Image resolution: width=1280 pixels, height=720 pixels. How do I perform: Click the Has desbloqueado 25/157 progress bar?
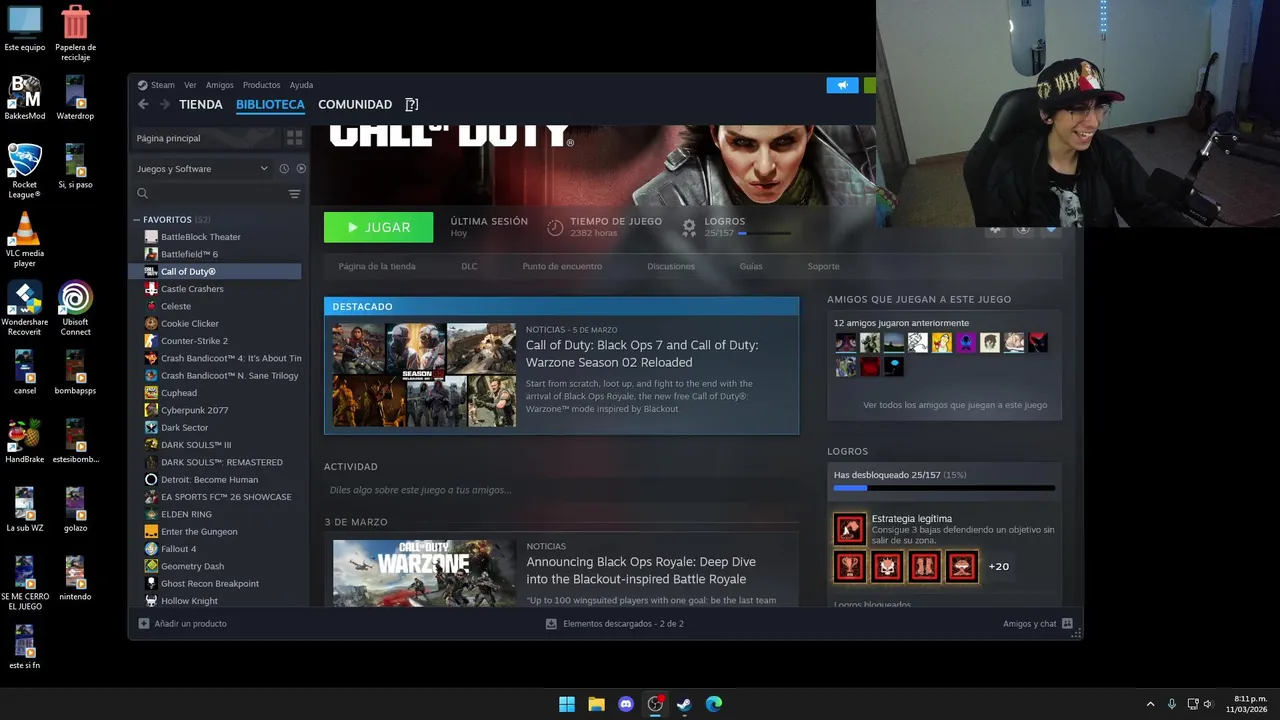[944, 488]
